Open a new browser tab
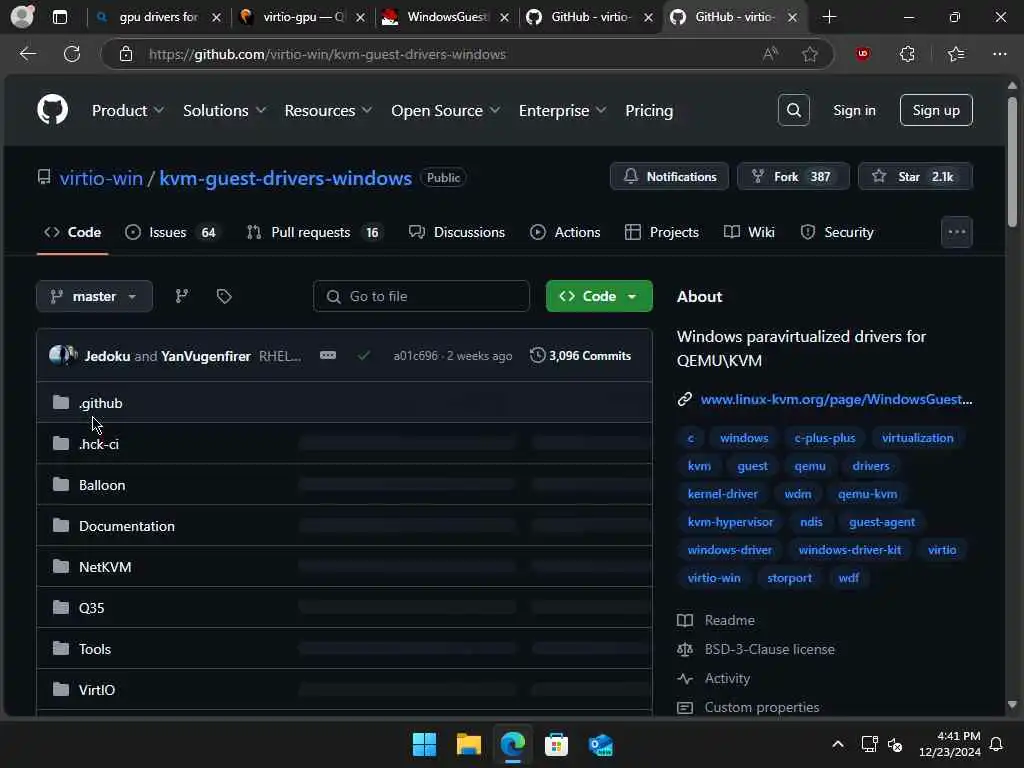The image size is (1024, 768). (829, 17)
